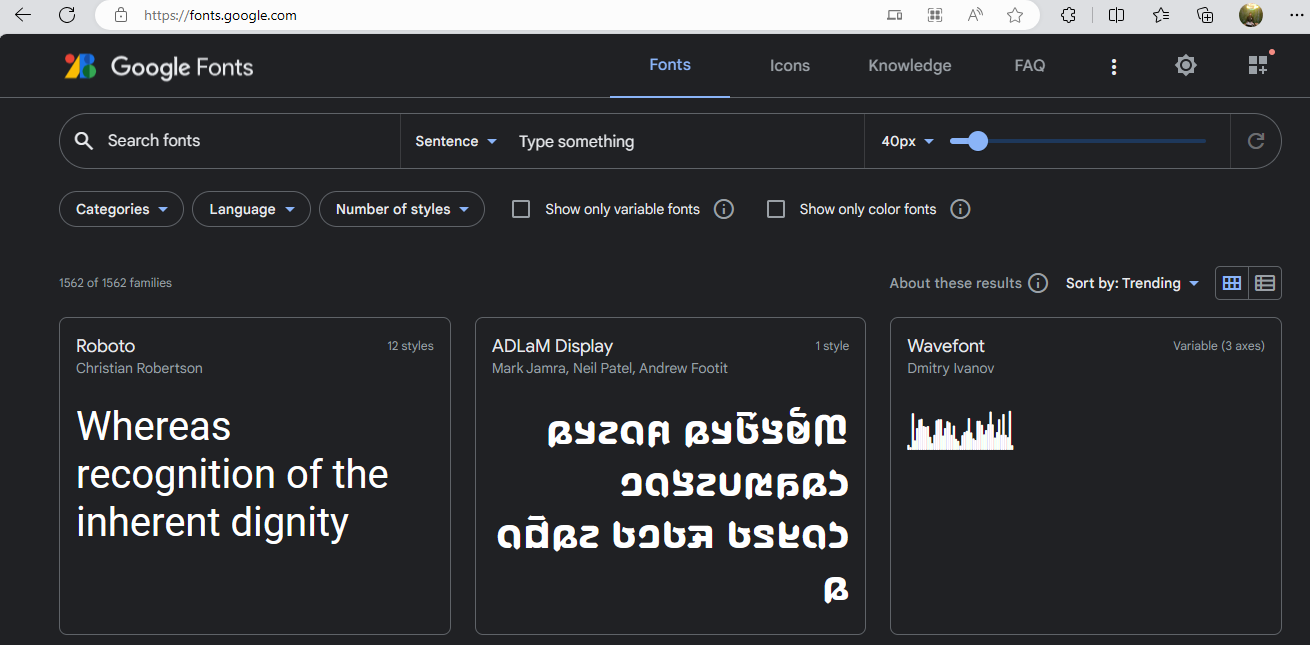
Task: Enable Show only color fonts checkbox
Action: pos(776,209)
